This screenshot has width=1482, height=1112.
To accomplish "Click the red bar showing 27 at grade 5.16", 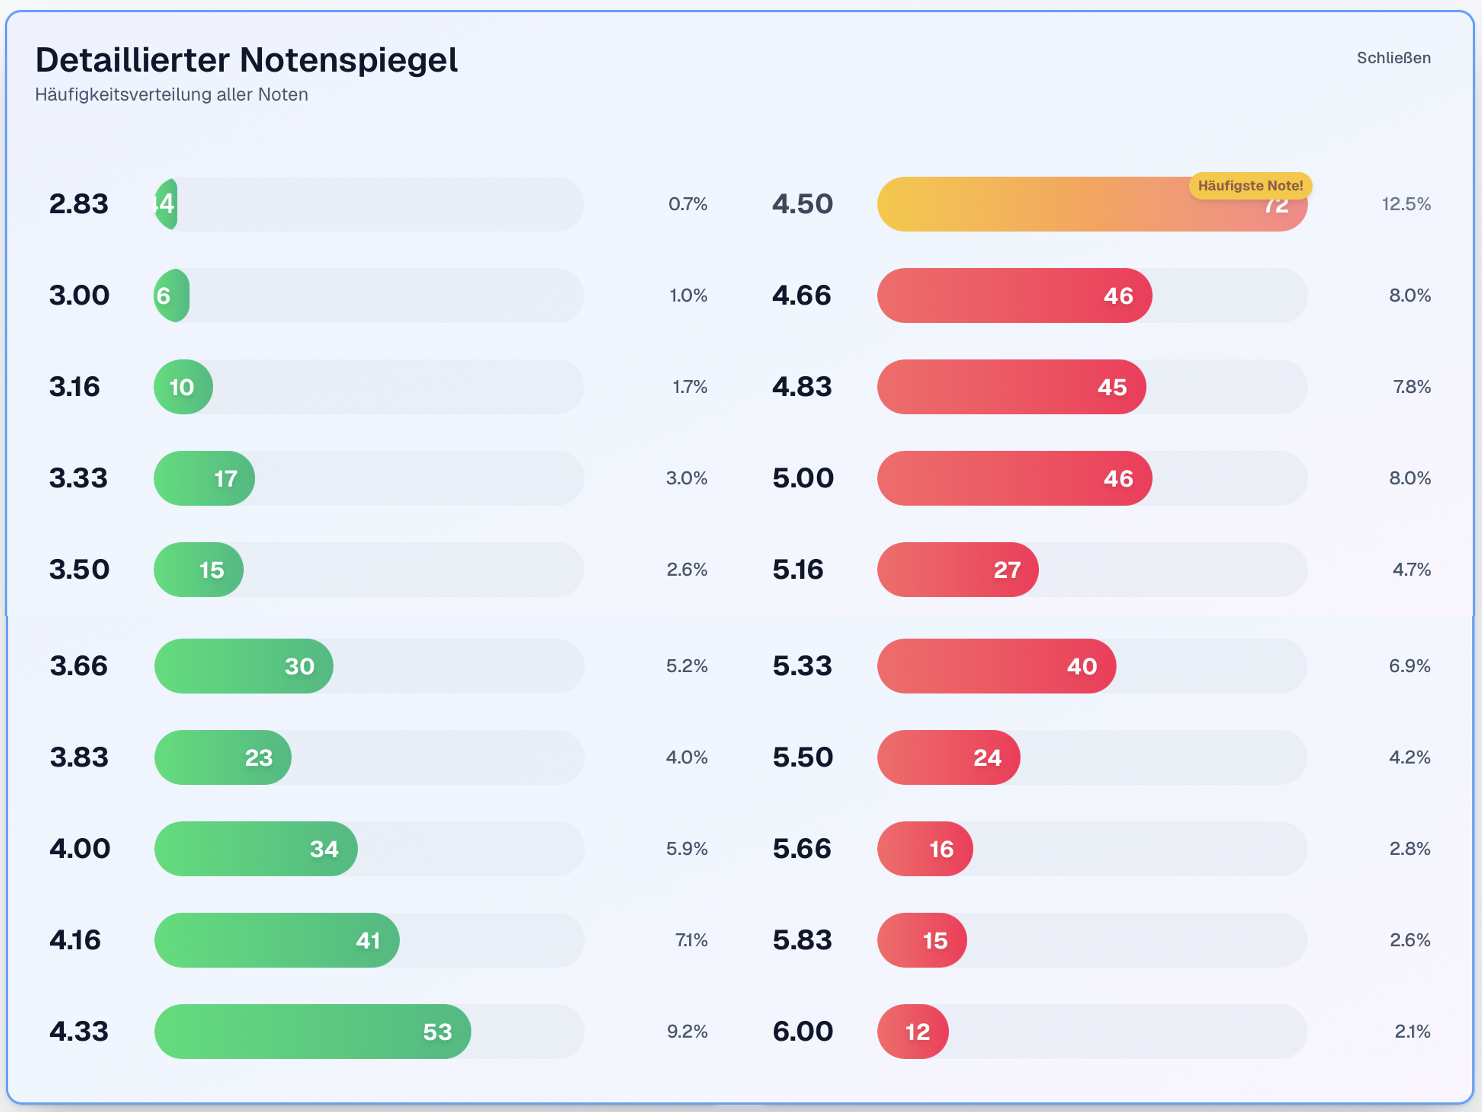I will [957, 570].
